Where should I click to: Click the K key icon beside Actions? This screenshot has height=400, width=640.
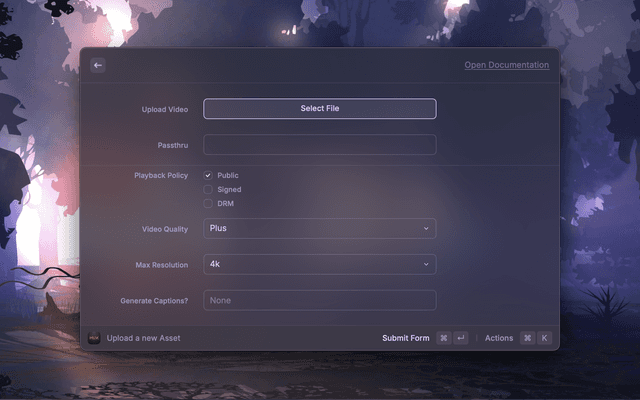545,338
